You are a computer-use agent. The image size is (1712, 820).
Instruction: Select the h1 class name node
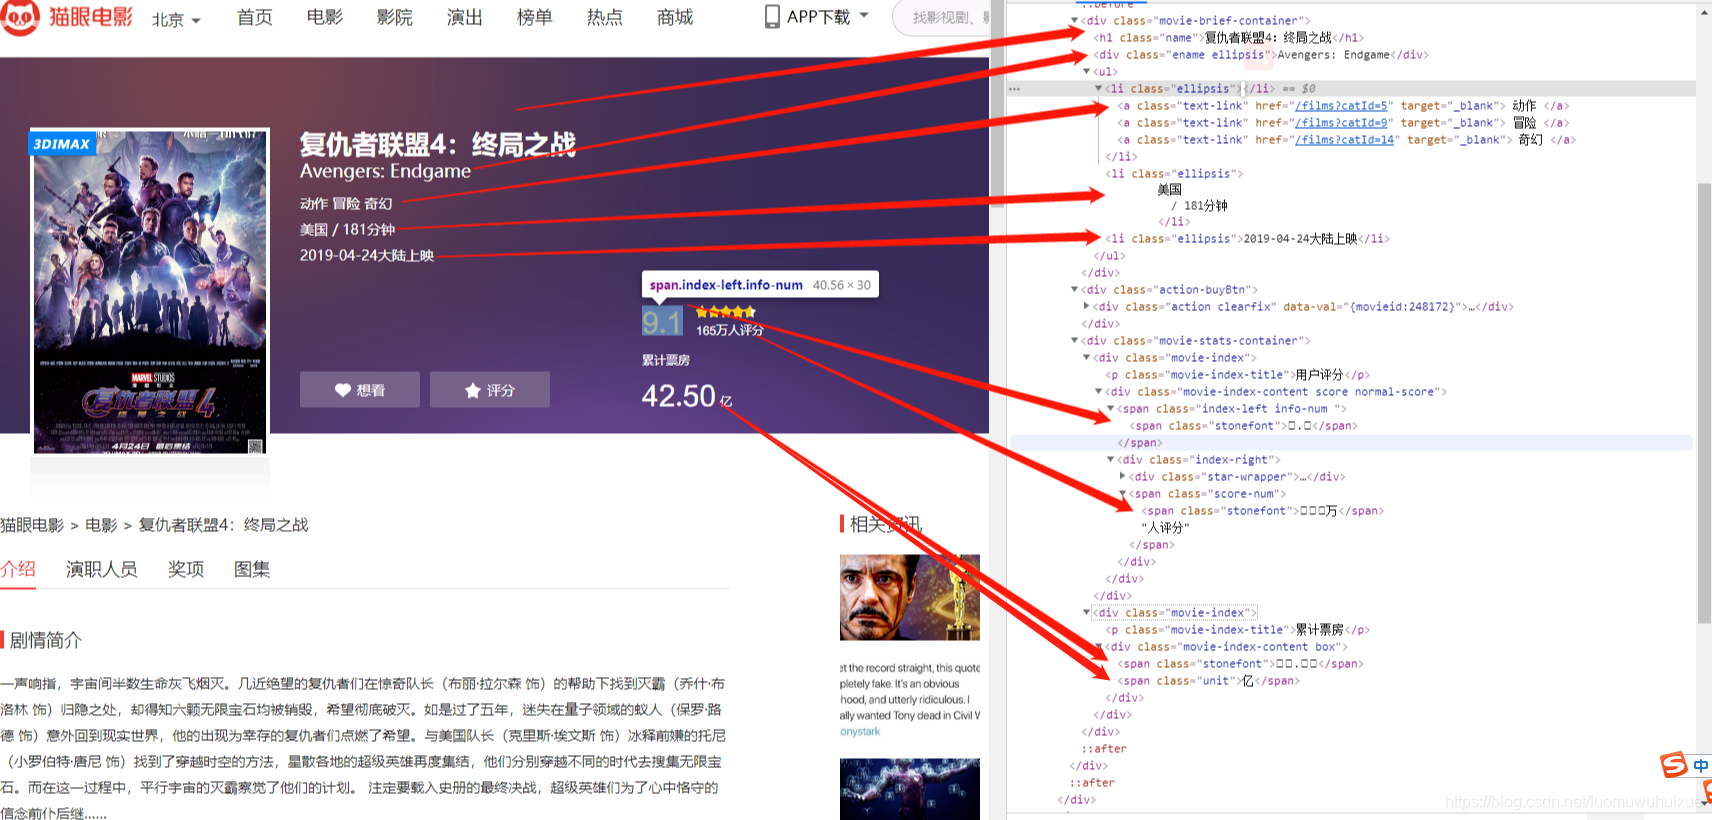click(1229, 38)
